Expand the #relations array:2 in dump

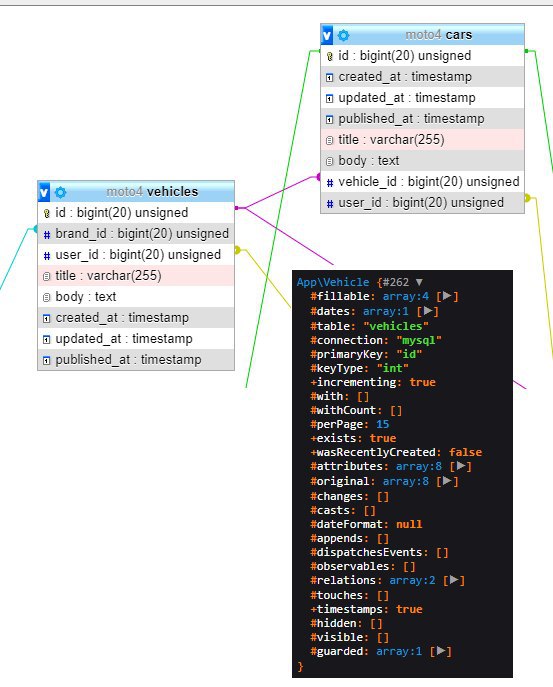[454, 580]
